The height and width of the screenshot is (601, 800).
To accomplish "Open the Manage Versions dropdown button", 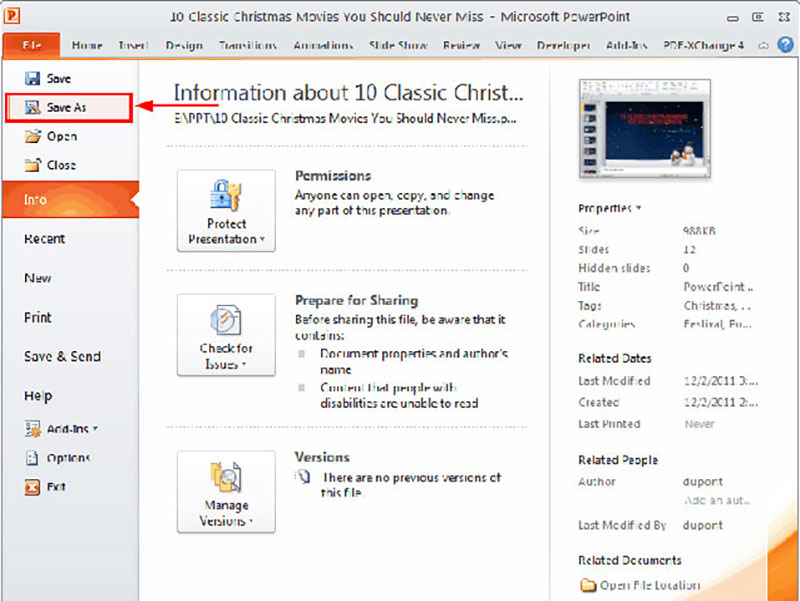I will click(x=226, y=492).
